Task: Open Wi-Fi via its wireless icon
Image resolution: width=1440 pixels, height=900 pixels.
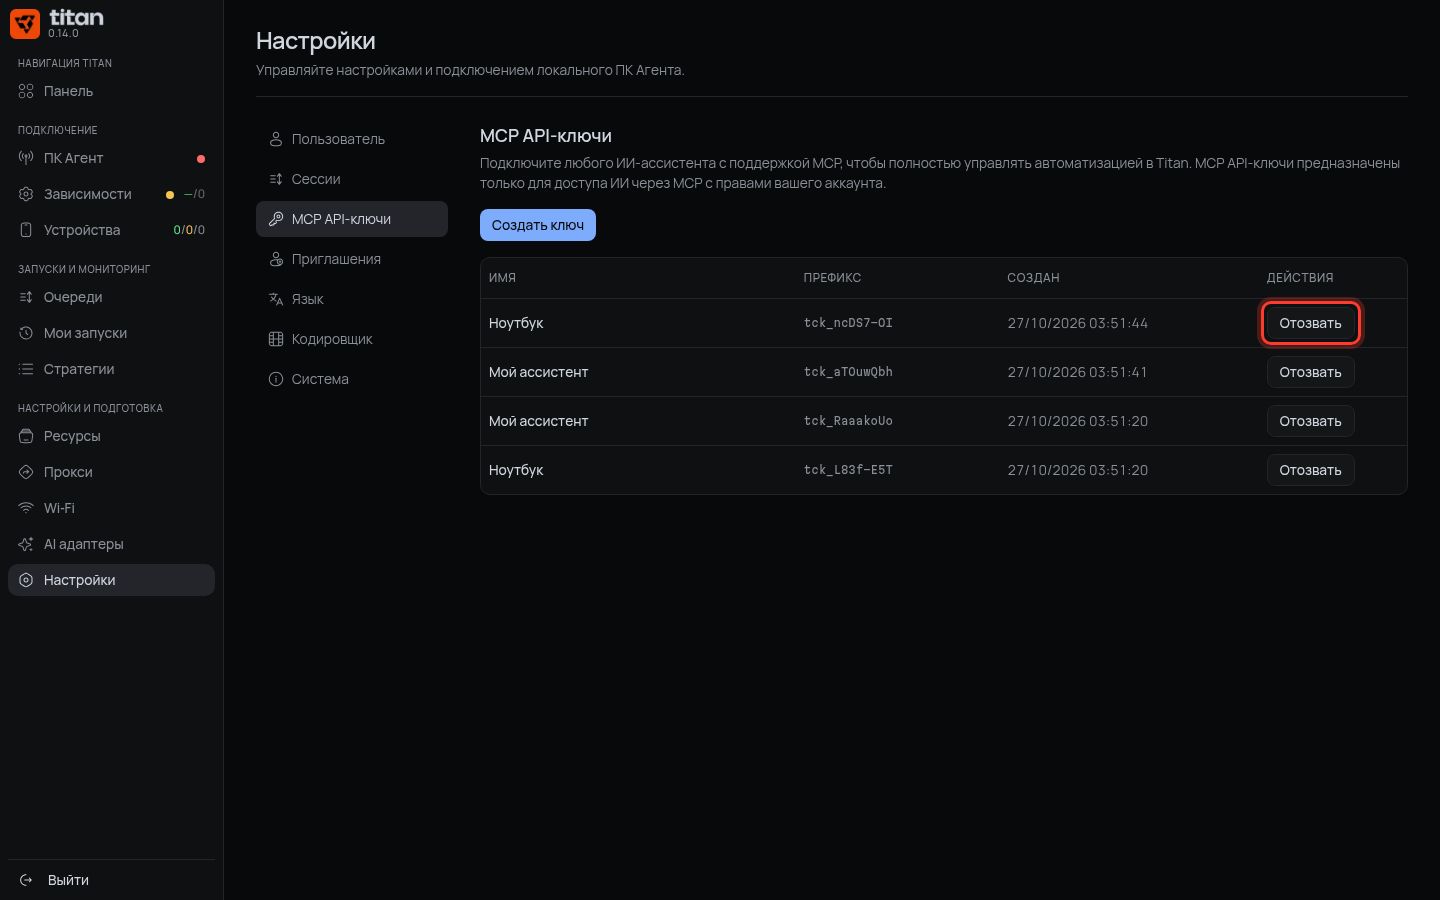Action: click(26, 508)
